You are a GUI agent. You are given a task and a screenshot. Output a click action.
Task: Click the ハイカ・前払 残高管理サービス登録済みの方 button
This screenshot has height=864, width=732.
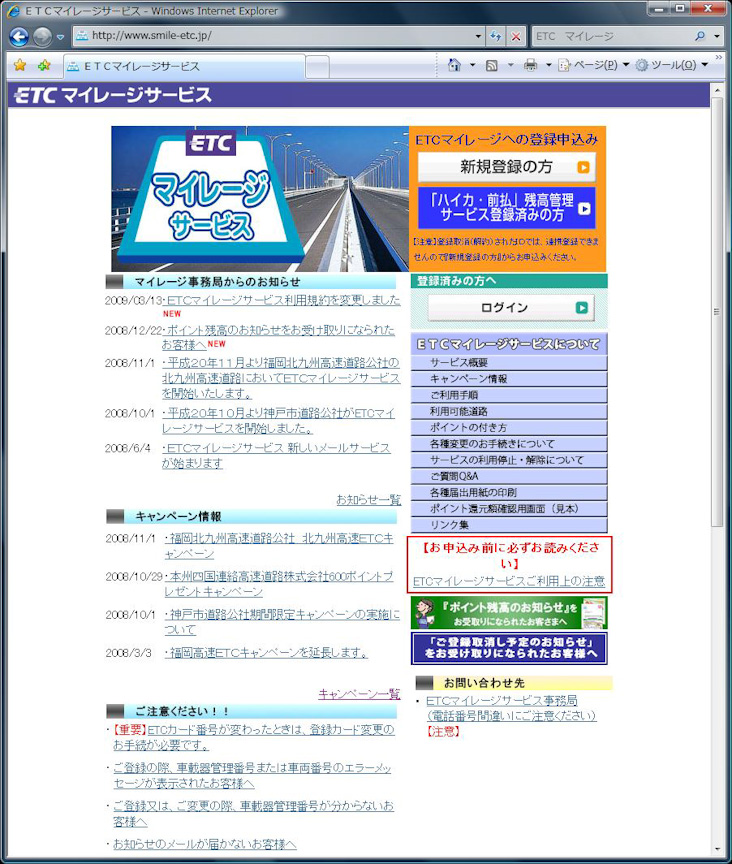(507, 208)
